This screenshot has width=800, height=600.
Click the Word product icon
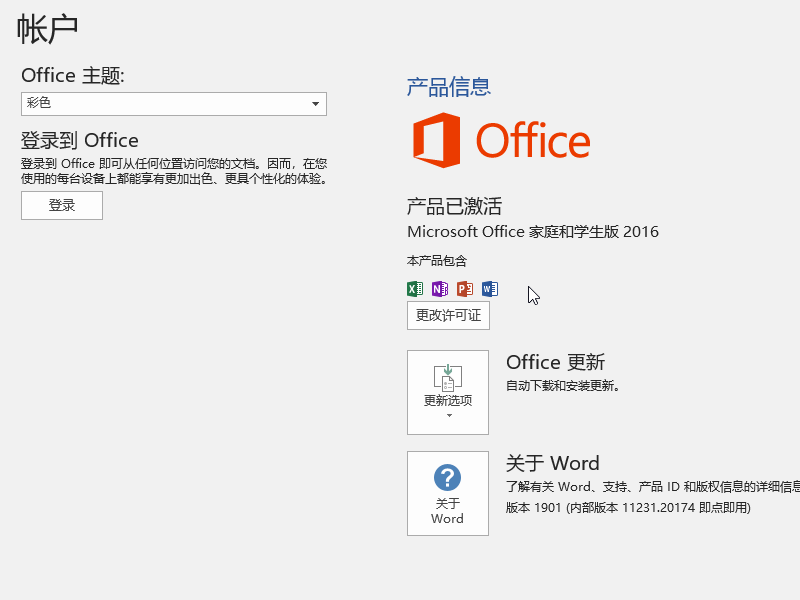pos(489,289)
